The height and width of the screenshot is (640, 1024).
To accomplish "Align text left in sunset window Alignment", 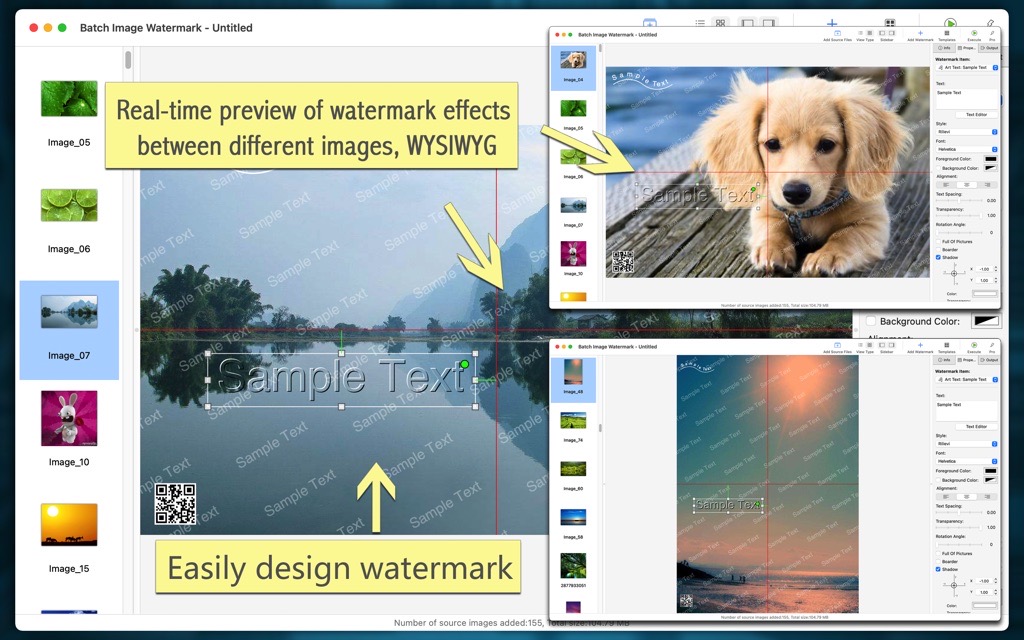I will 946,497.
